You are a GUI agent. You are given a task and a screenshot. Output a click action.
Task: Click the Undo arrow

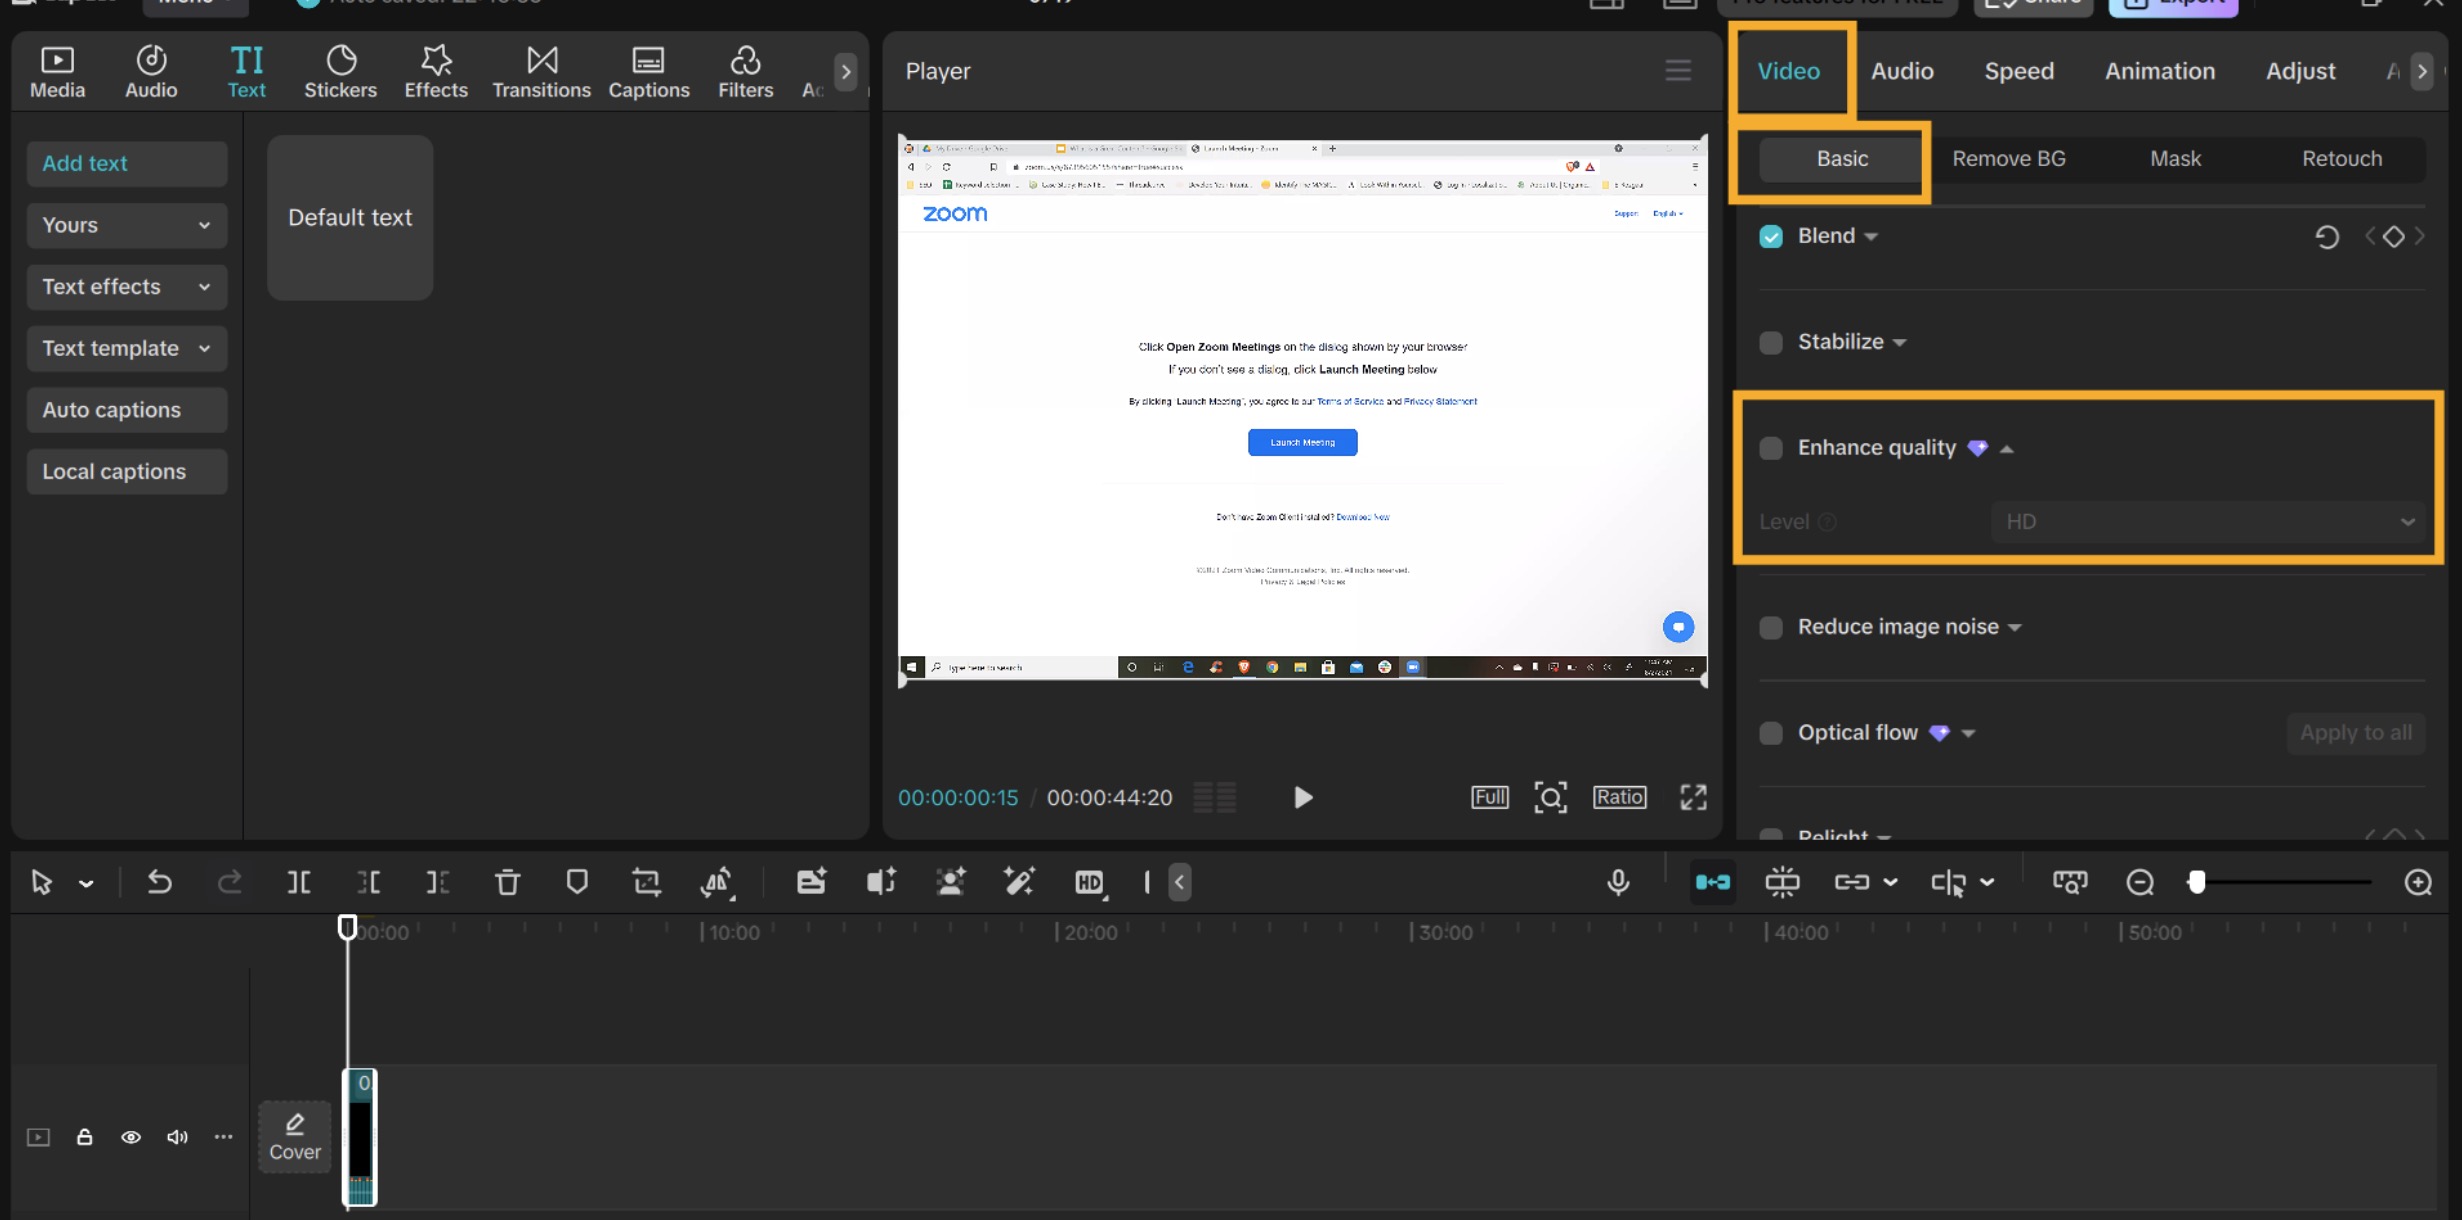[x=159, y=882]
